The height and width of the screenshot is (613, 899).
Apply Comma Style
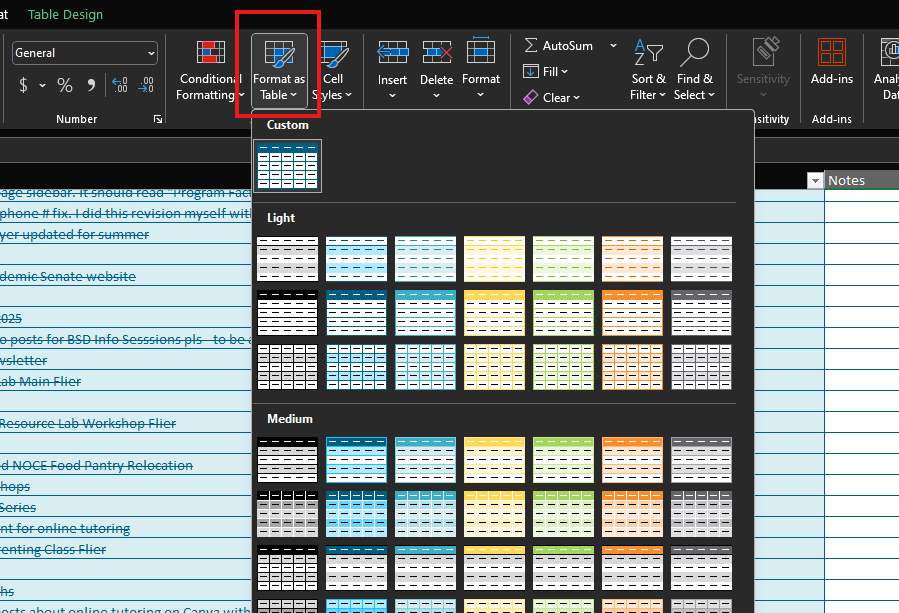(91, 85)
